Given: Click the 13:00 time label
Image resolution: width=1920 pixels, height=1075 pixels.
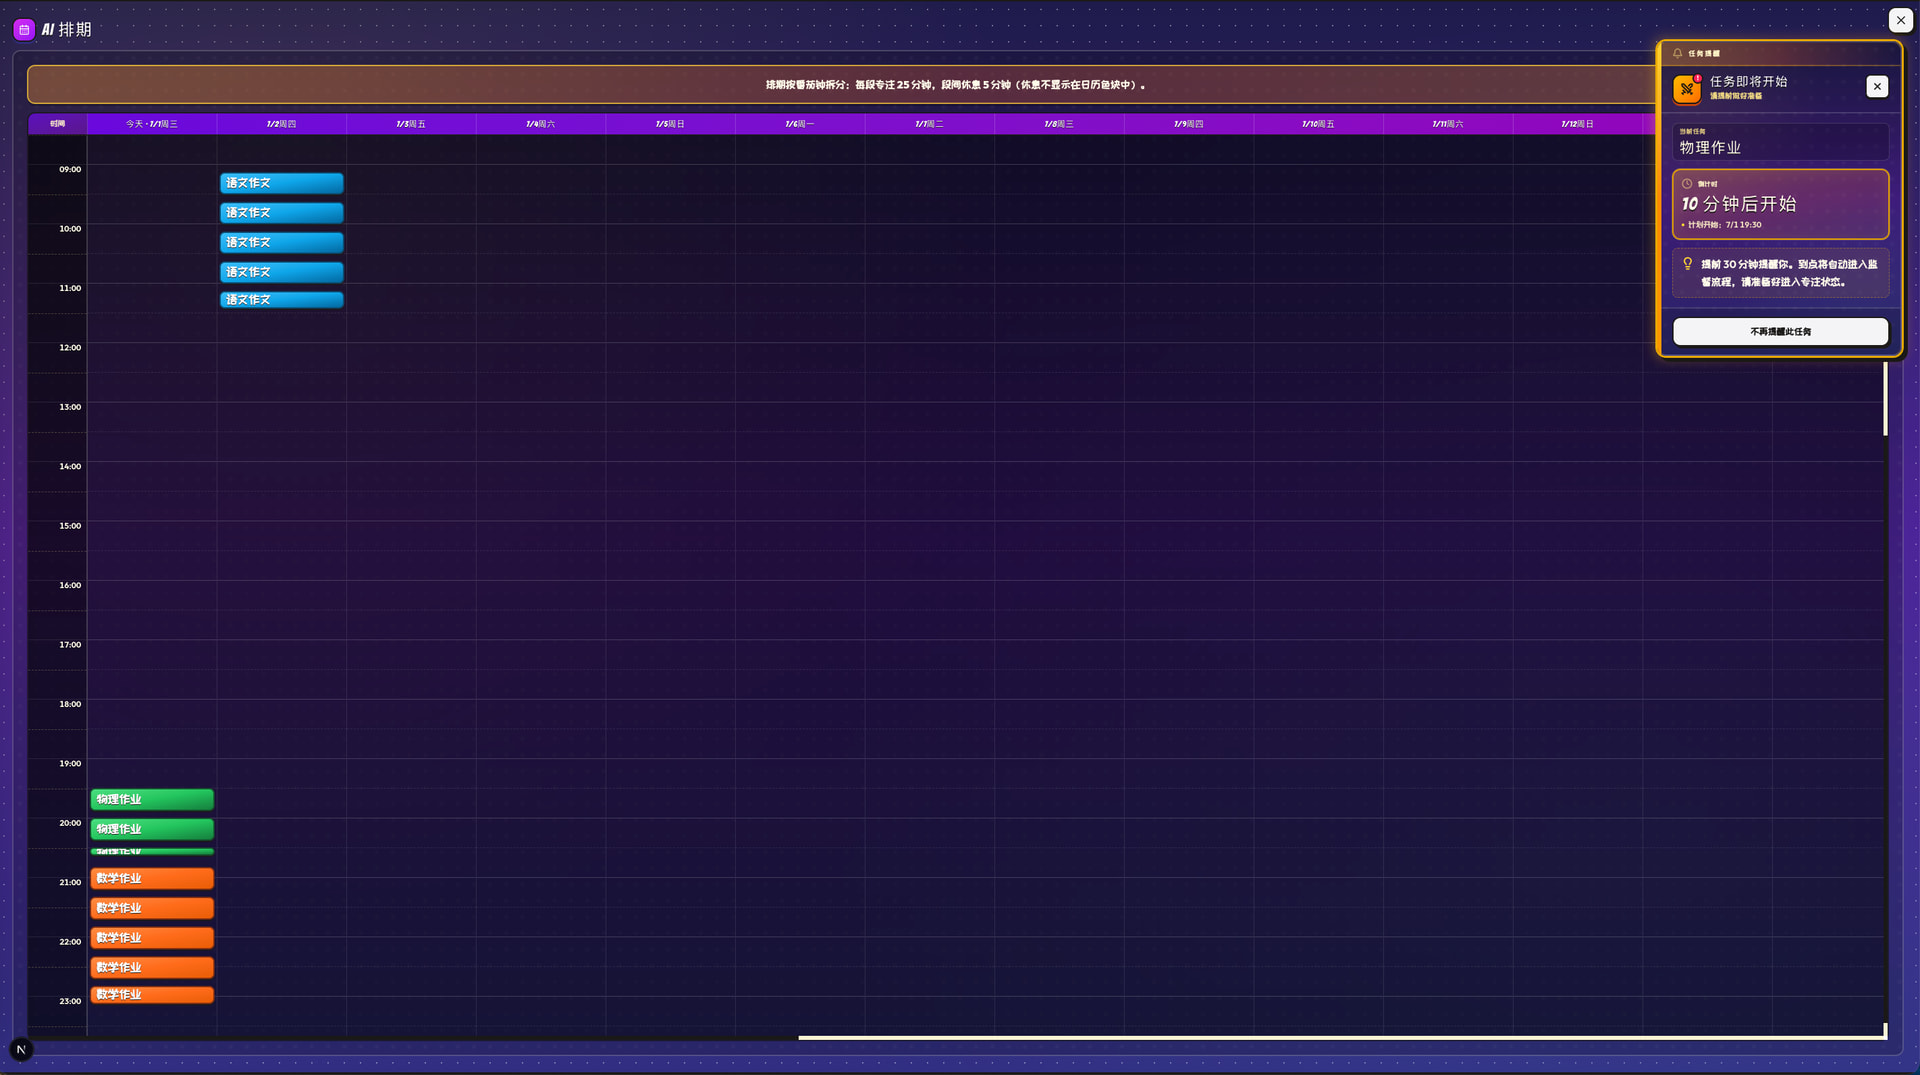Looking at the screenshot, I should [70, 407].
